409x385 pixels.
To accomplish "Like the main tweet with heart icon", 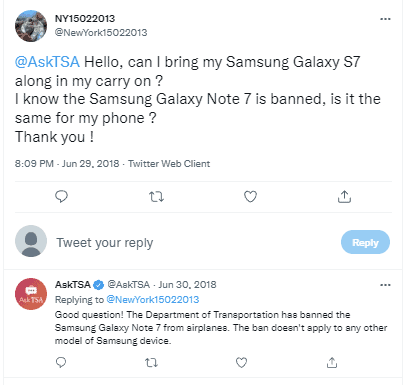I will 250,197.
